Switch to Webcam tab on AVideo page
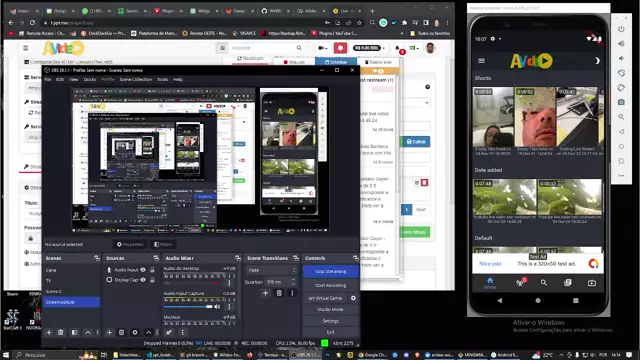Viewport: 640px width, 360px height. (x=294, y=62)
